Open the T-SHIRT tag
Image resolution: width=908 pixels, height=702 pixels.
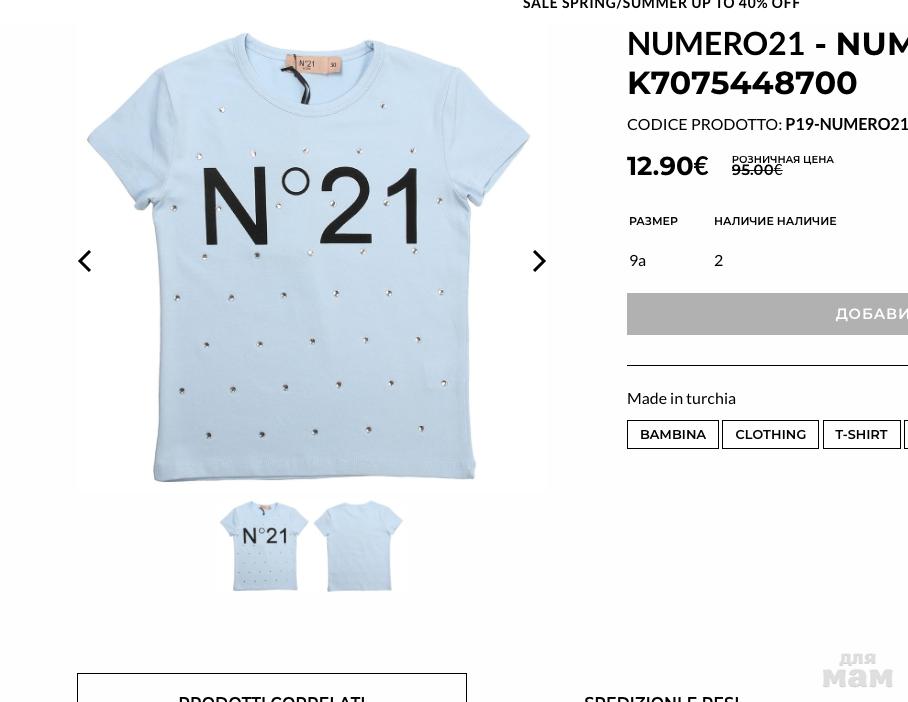click(861, 434)
